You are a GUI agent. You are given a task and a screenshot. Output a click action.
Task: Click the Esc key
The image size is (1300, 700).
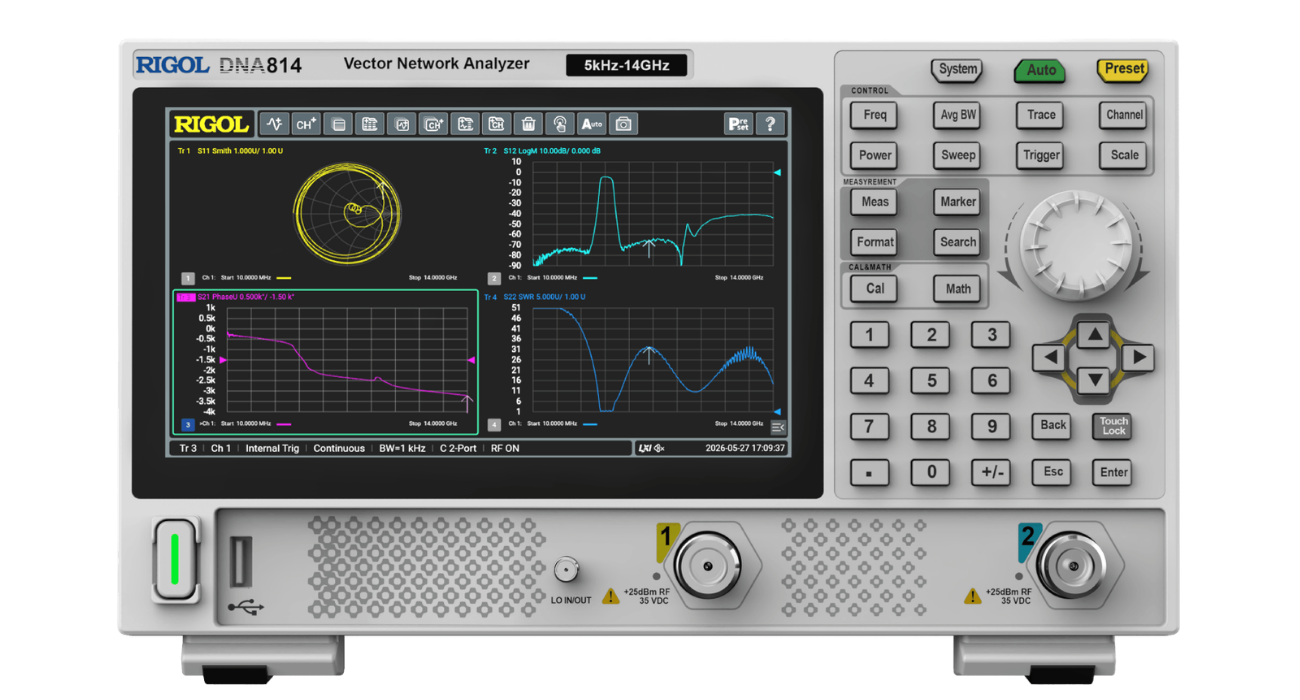tap(1053, 472)
